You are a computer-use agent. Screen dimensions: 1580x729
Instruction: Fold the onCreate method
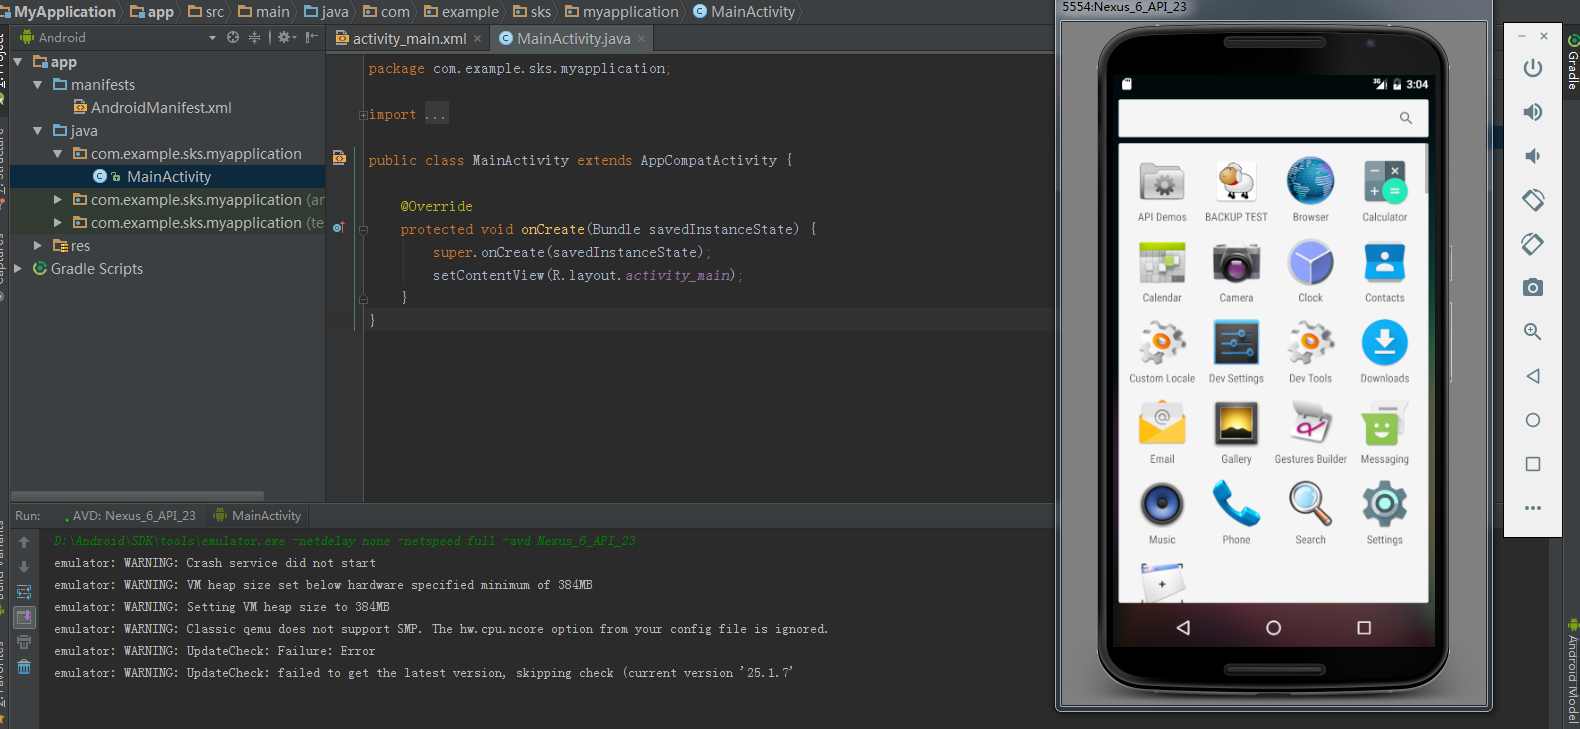(364, 230)
